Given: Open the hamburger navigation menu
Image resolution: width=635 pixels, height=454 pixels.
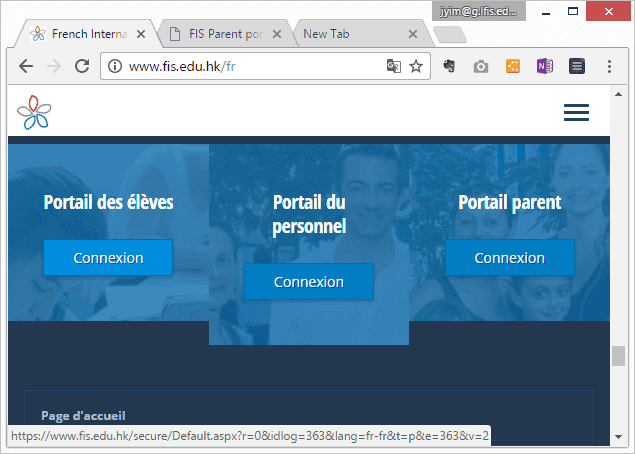Looking at the screenshot, I should (576, 112).
